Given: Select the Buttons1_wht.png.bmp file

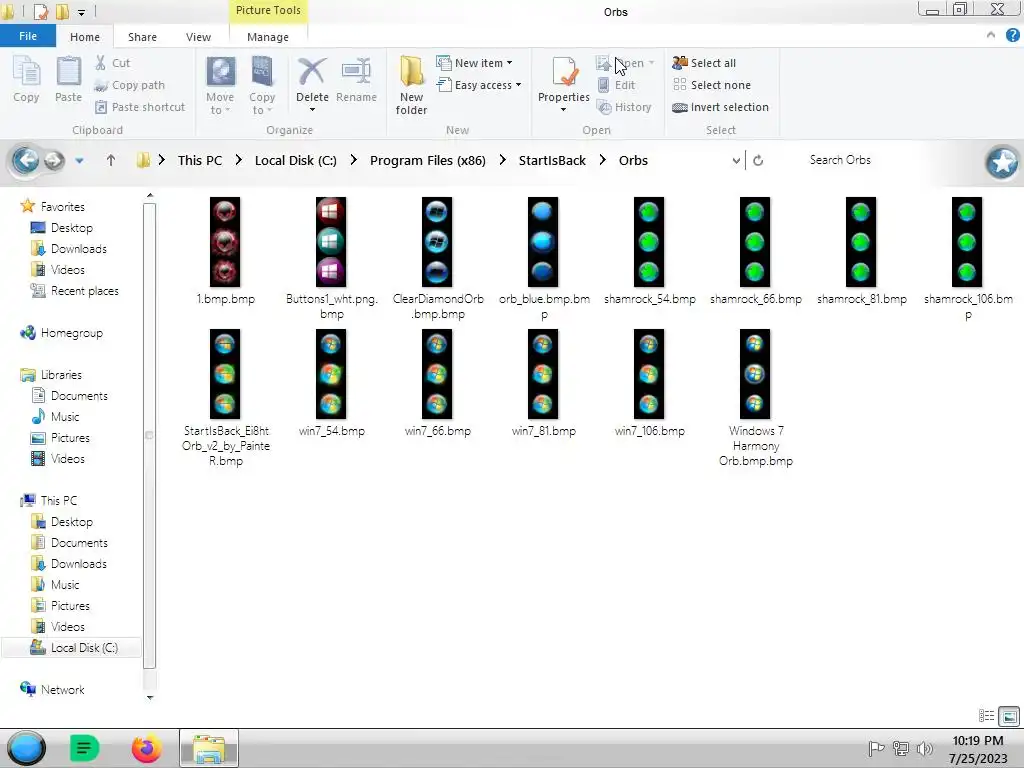Looking at the screenshot, I should pyautogui.click(x=331, y=259).
